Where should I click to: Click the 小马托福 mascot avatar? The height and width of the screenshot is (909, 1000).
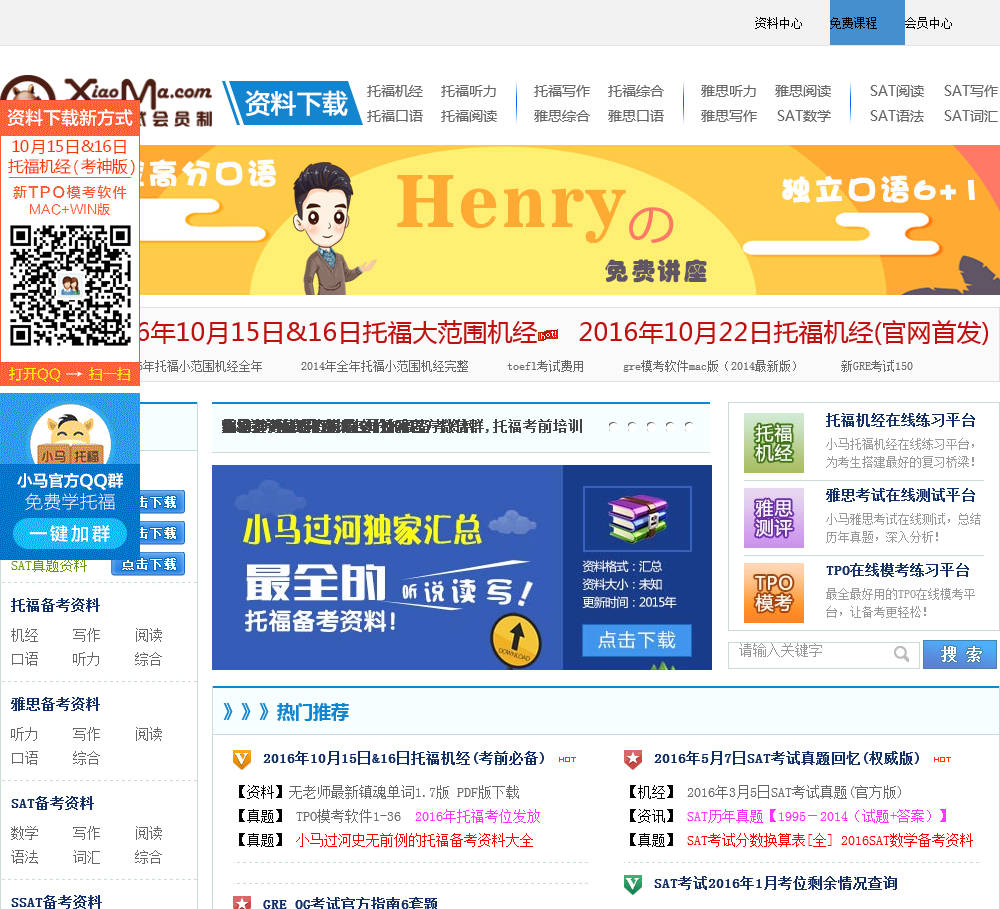[x=70, y=435]
